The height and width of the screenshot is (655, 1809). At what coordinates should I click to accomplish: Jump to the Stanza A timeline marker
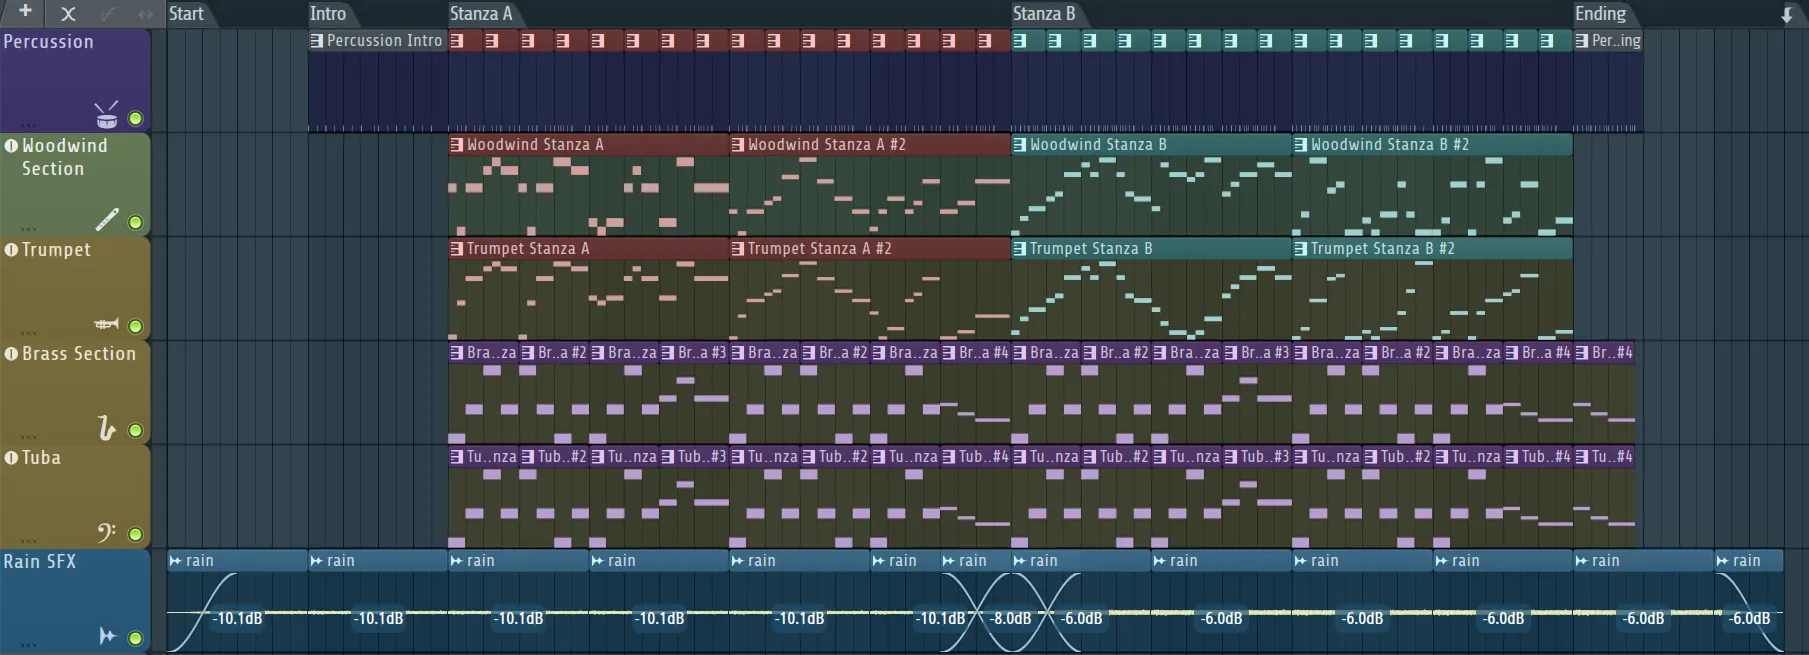pyautogui.click(x=480, y=14)
